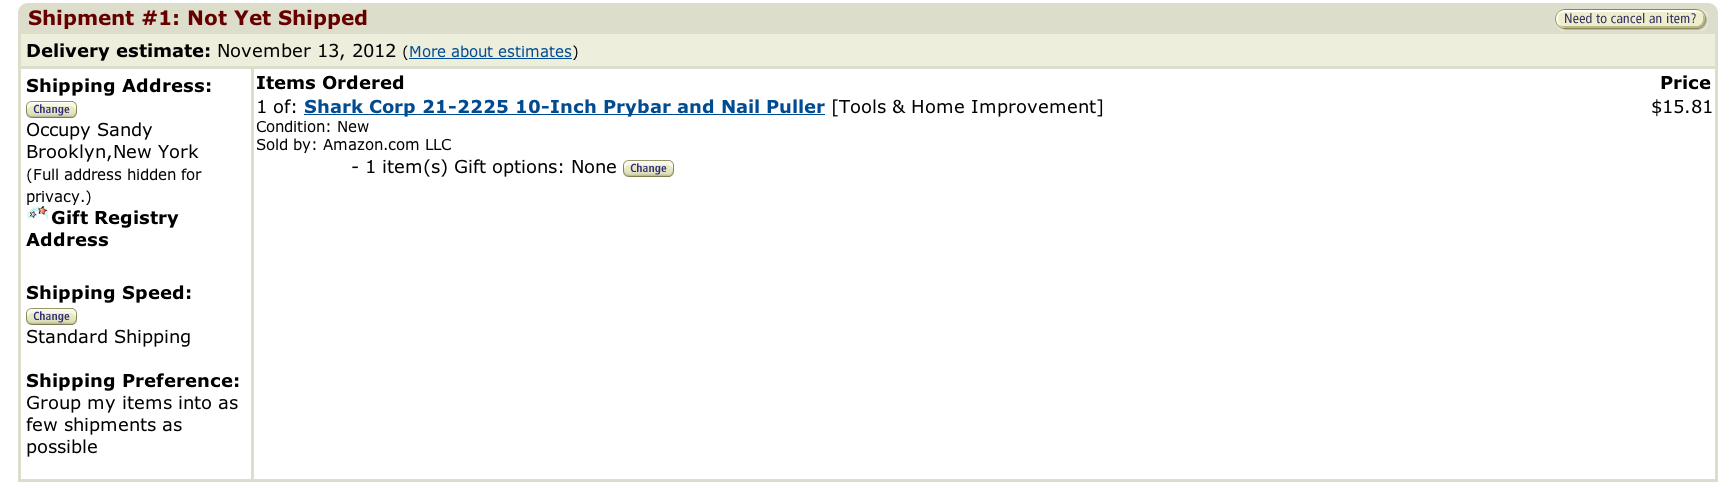The height and width of the screenshot is (489, 1736).
Task: Click the "Brooklyn, New York" address line
Action: pyautogui.click(x=112, y=152)
